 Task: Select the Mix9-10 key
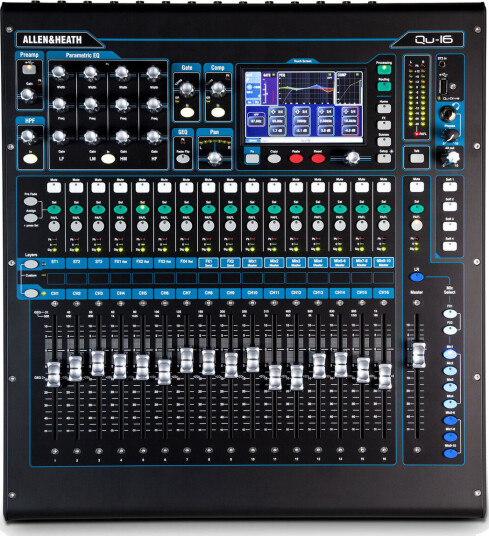pyautogui.click(x=450, y=454)
